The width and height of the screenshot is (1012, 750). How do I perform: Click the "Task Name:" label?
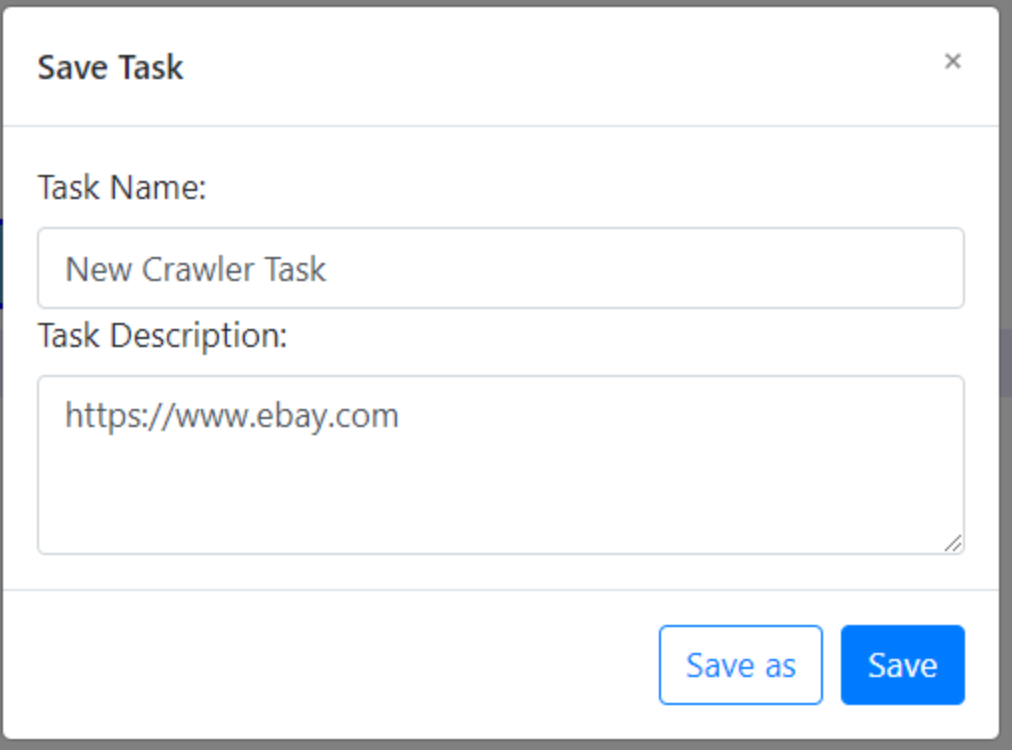pyautogui.click(x=122, y=188)
